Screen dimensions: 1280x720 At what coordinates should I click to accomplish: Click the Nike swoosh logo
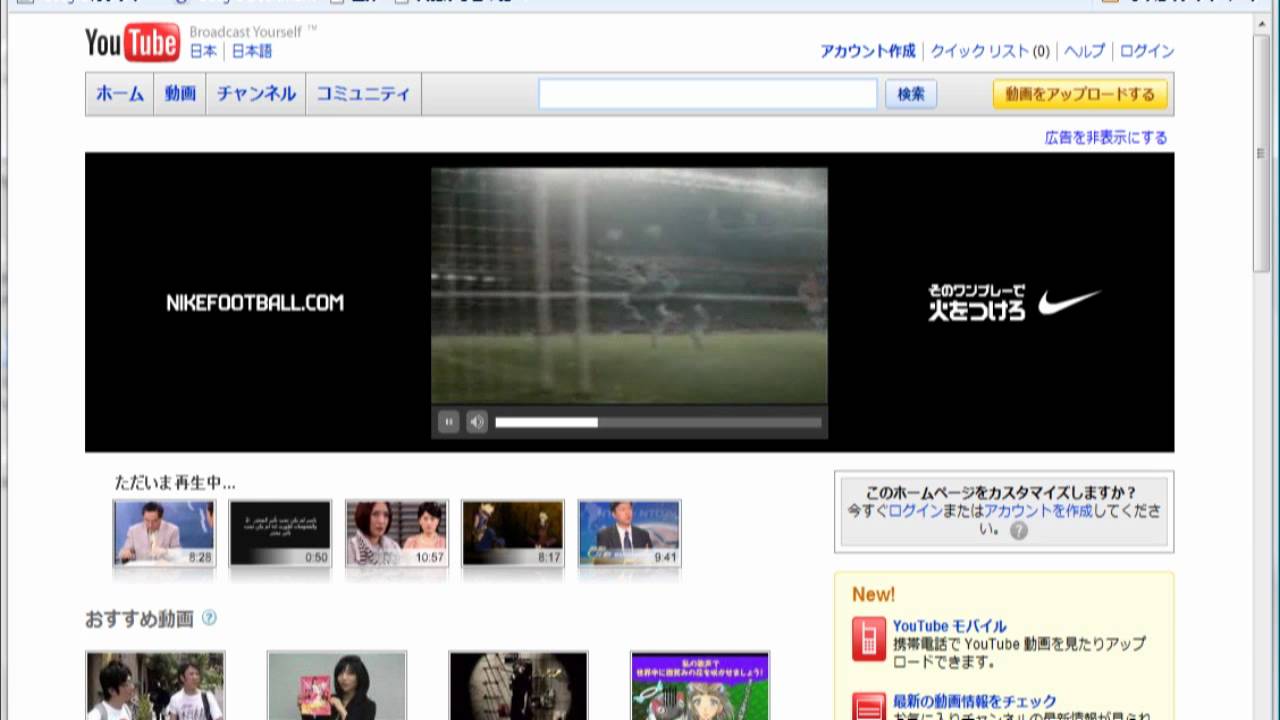point(1069,301)
